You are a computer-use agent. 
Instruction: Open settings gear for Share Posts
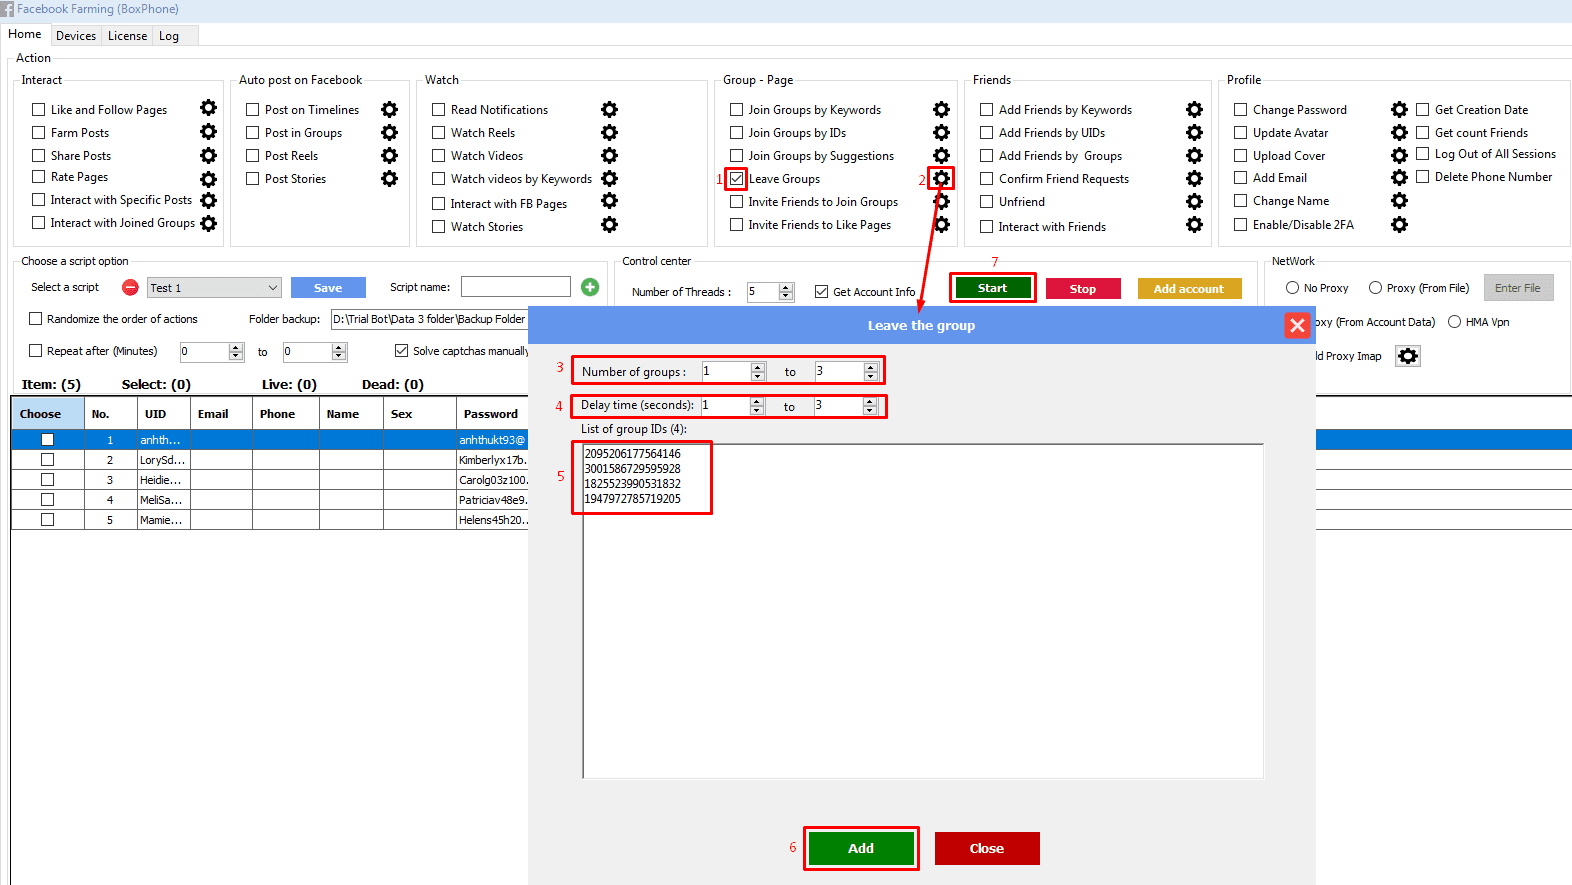(208, 155)
